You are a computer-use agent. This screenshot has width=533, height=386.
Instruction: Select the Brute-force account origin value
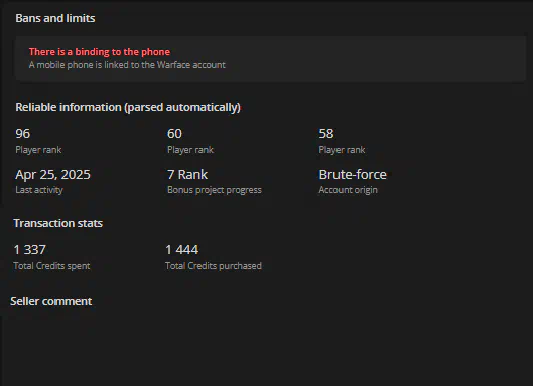pyautogui.click(x=353, y=175)
